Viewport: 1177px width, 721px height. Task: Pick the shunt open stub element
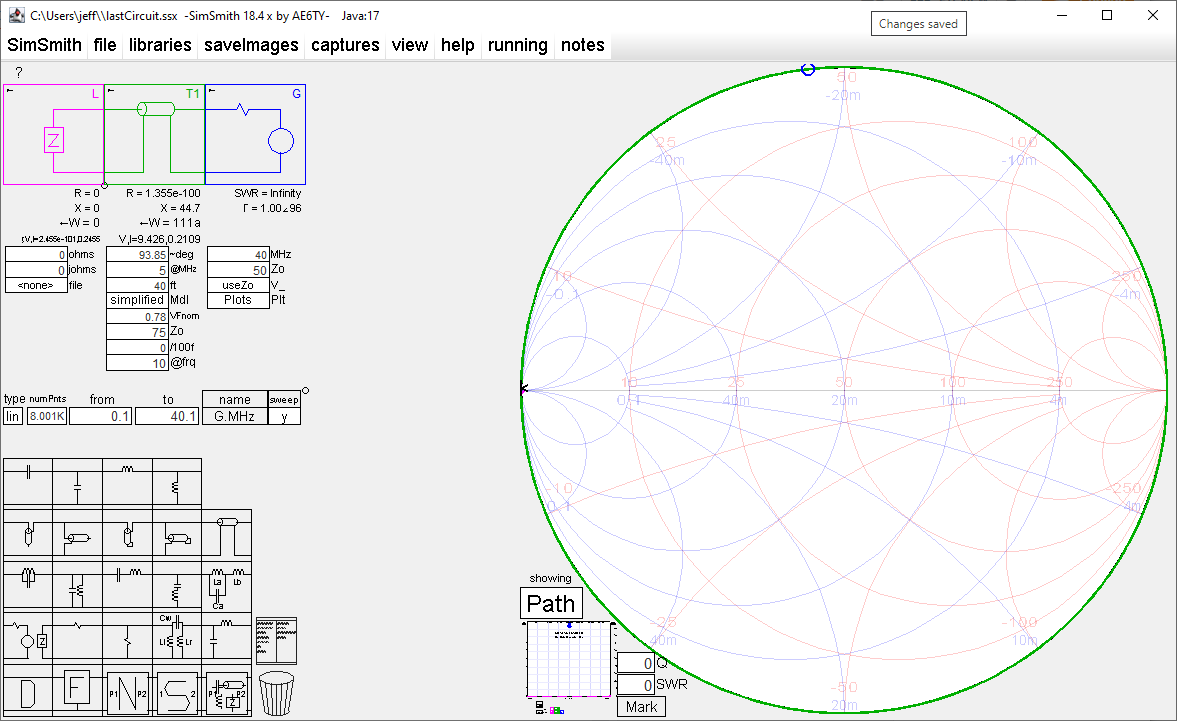(x=77, y=534)
